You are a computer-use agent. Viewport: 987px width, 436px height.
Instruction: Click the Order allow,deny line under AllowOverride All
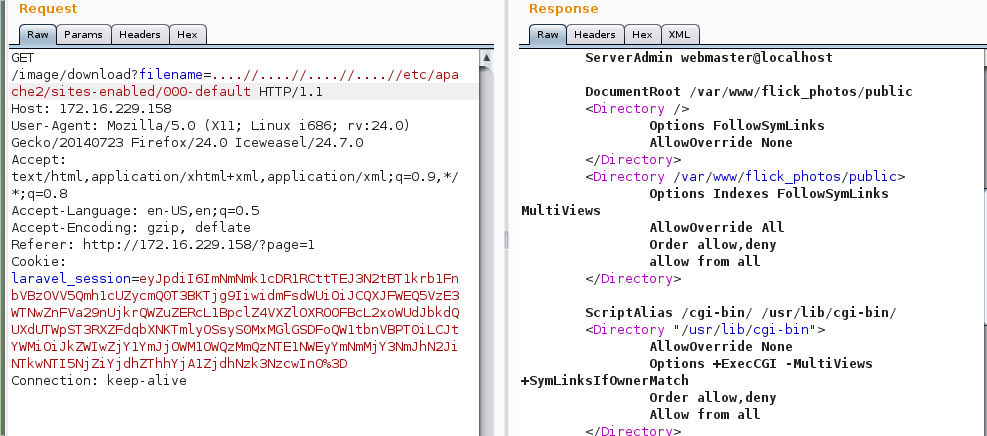(x=713, y=245)
